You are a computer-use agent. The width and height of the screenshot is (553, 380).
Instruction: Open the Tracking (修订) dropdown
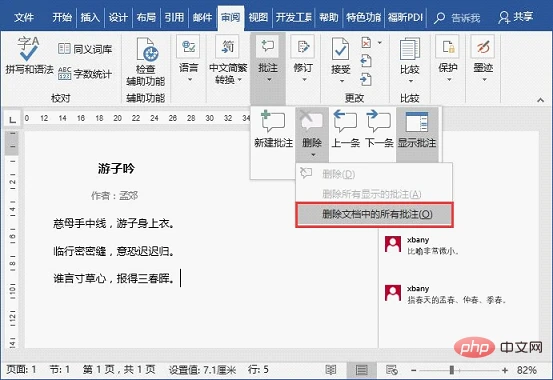[303, 59]
